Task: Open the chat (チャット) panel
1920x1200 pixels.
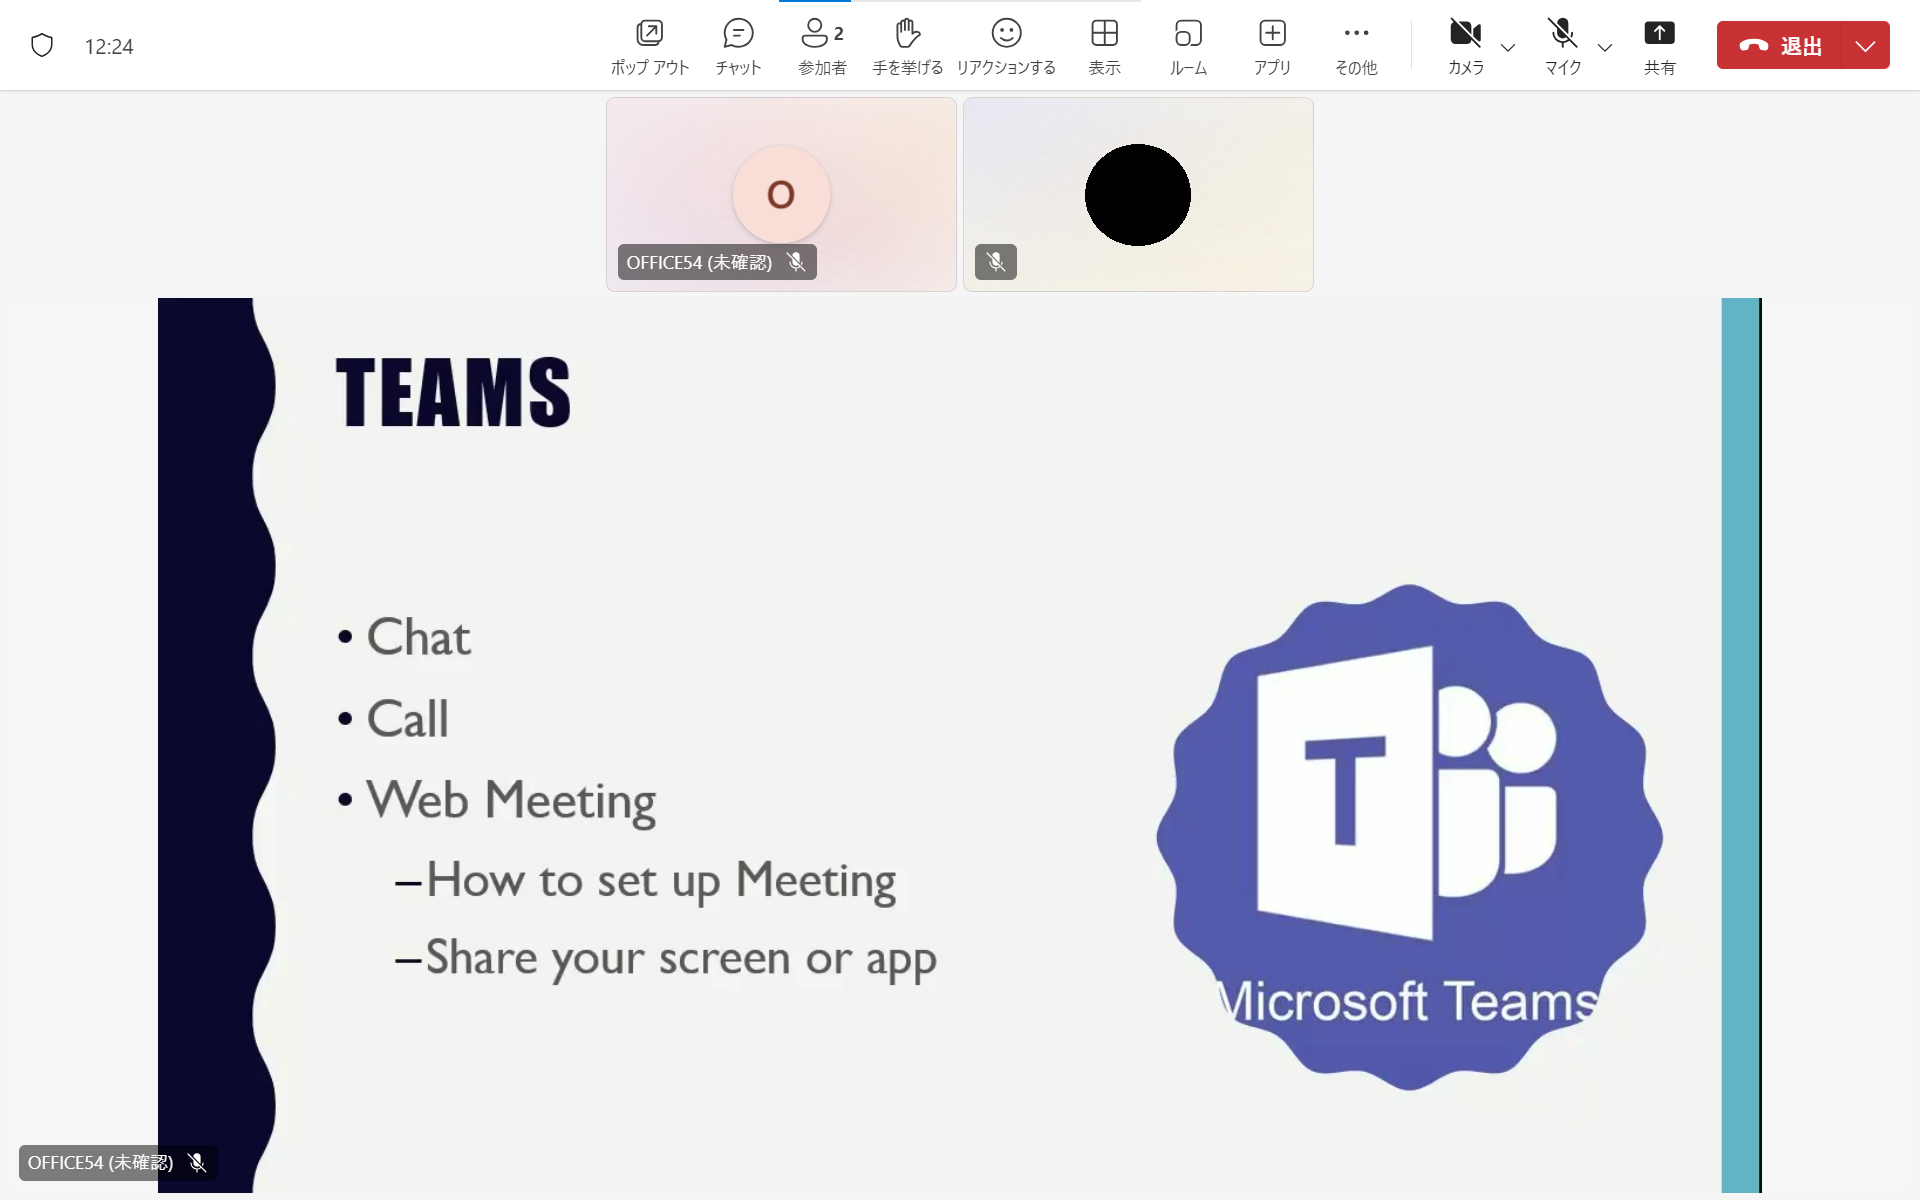Action: coord(738,46)
